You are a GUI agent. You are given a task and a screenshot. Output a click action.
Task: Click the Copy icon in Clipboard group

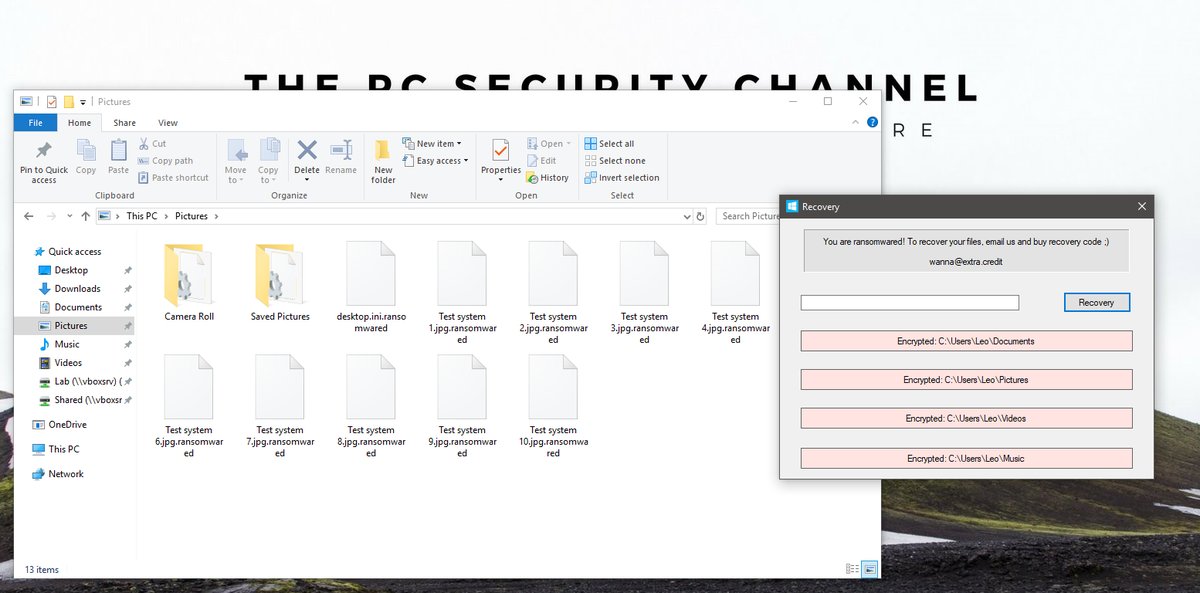tap(86, 151)
